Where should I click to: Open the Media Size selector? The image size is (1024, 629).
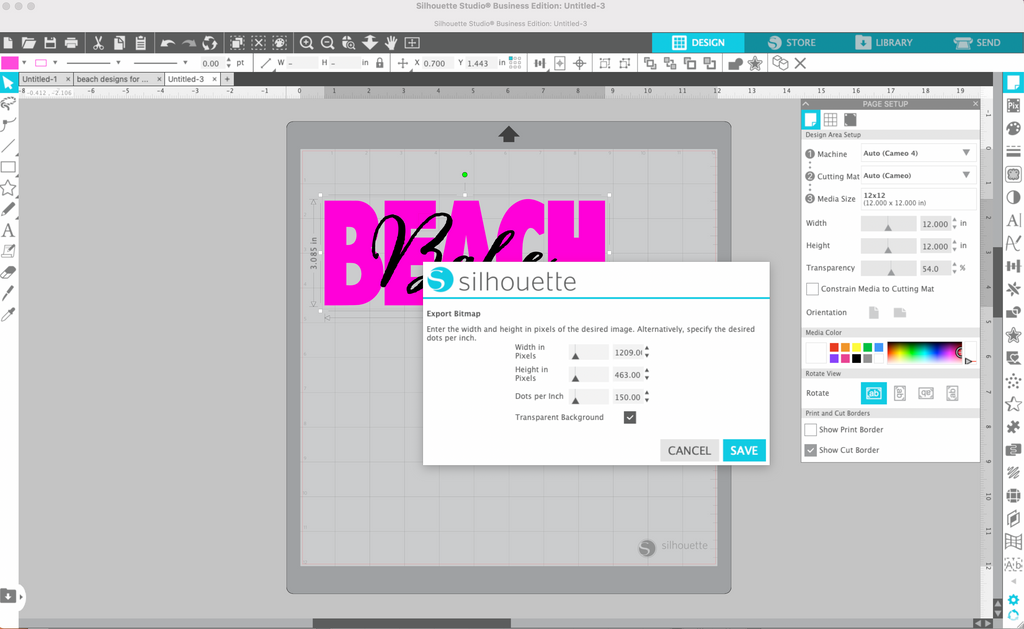tap(918, 199)
